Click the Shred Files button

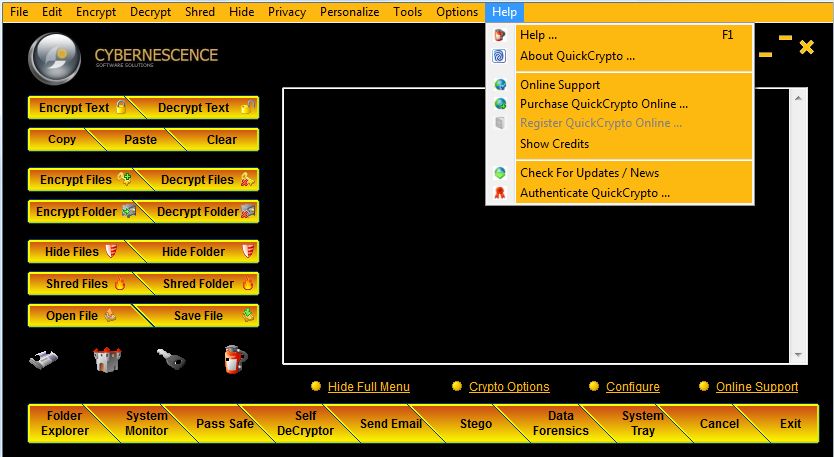click(84, 284)
